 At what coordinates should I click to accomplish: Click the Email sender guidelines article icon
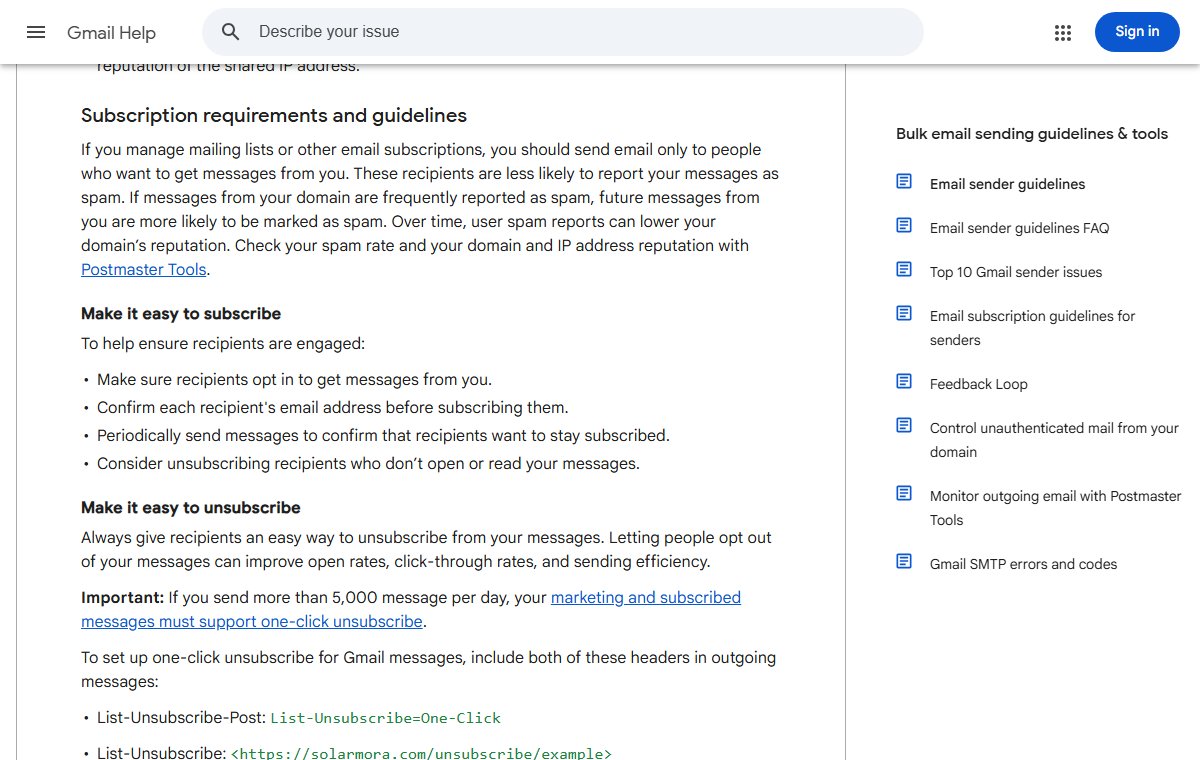904,181
